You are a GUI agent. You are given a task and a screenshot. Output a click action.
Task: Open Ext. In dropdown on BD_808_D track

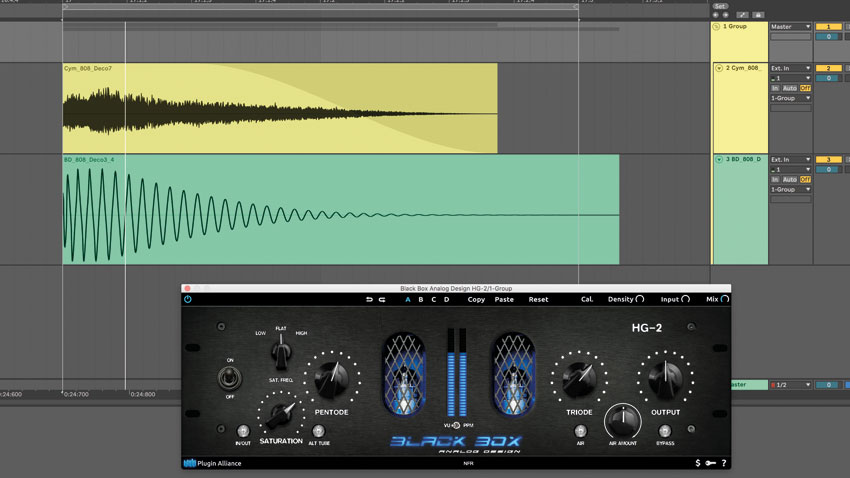pyautogui.click(x=791, y=159)
